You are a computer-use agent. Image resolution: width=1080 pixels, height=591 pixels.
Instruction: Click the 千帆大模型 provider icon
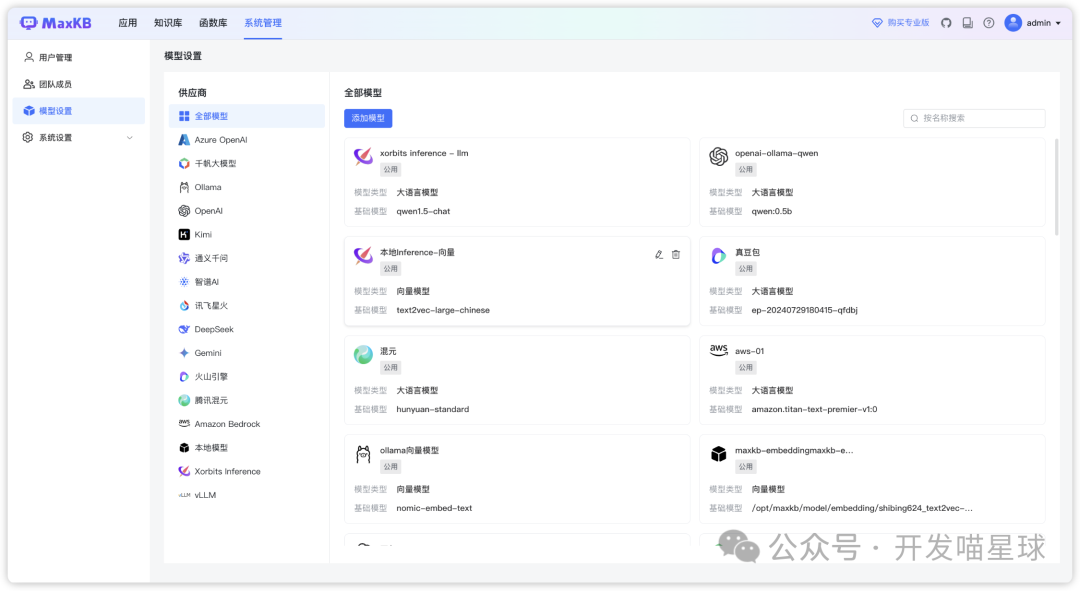pos(184,163)
